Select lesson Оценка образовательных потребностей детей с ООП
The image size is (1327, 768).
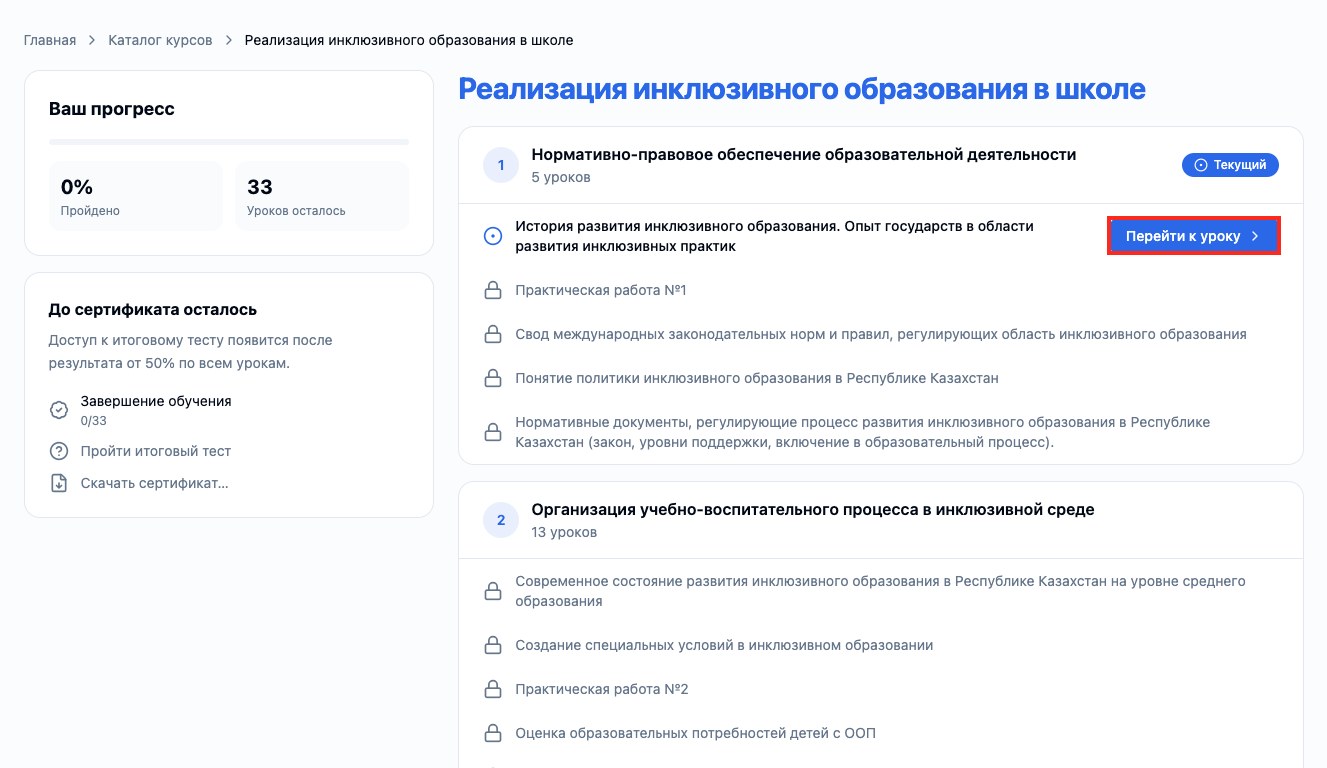pyautogui.click(x=695, y=733)
